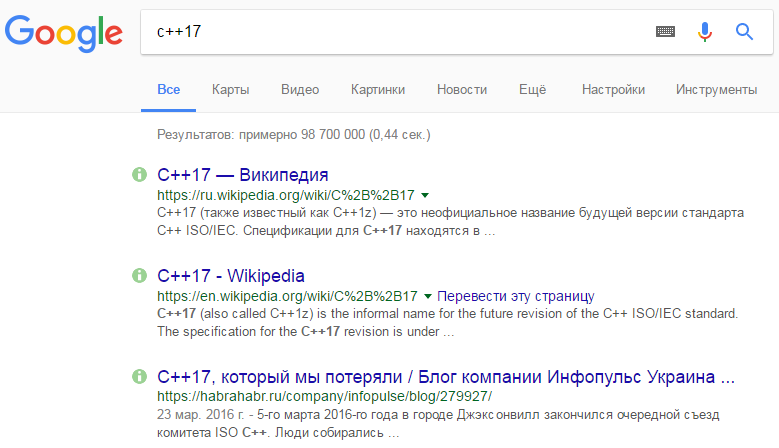The width and height of the screenshot is (779, 448).
Task: Click green info icon beside C++17 - Wikipedia
Action: click(x=139, y=275)
